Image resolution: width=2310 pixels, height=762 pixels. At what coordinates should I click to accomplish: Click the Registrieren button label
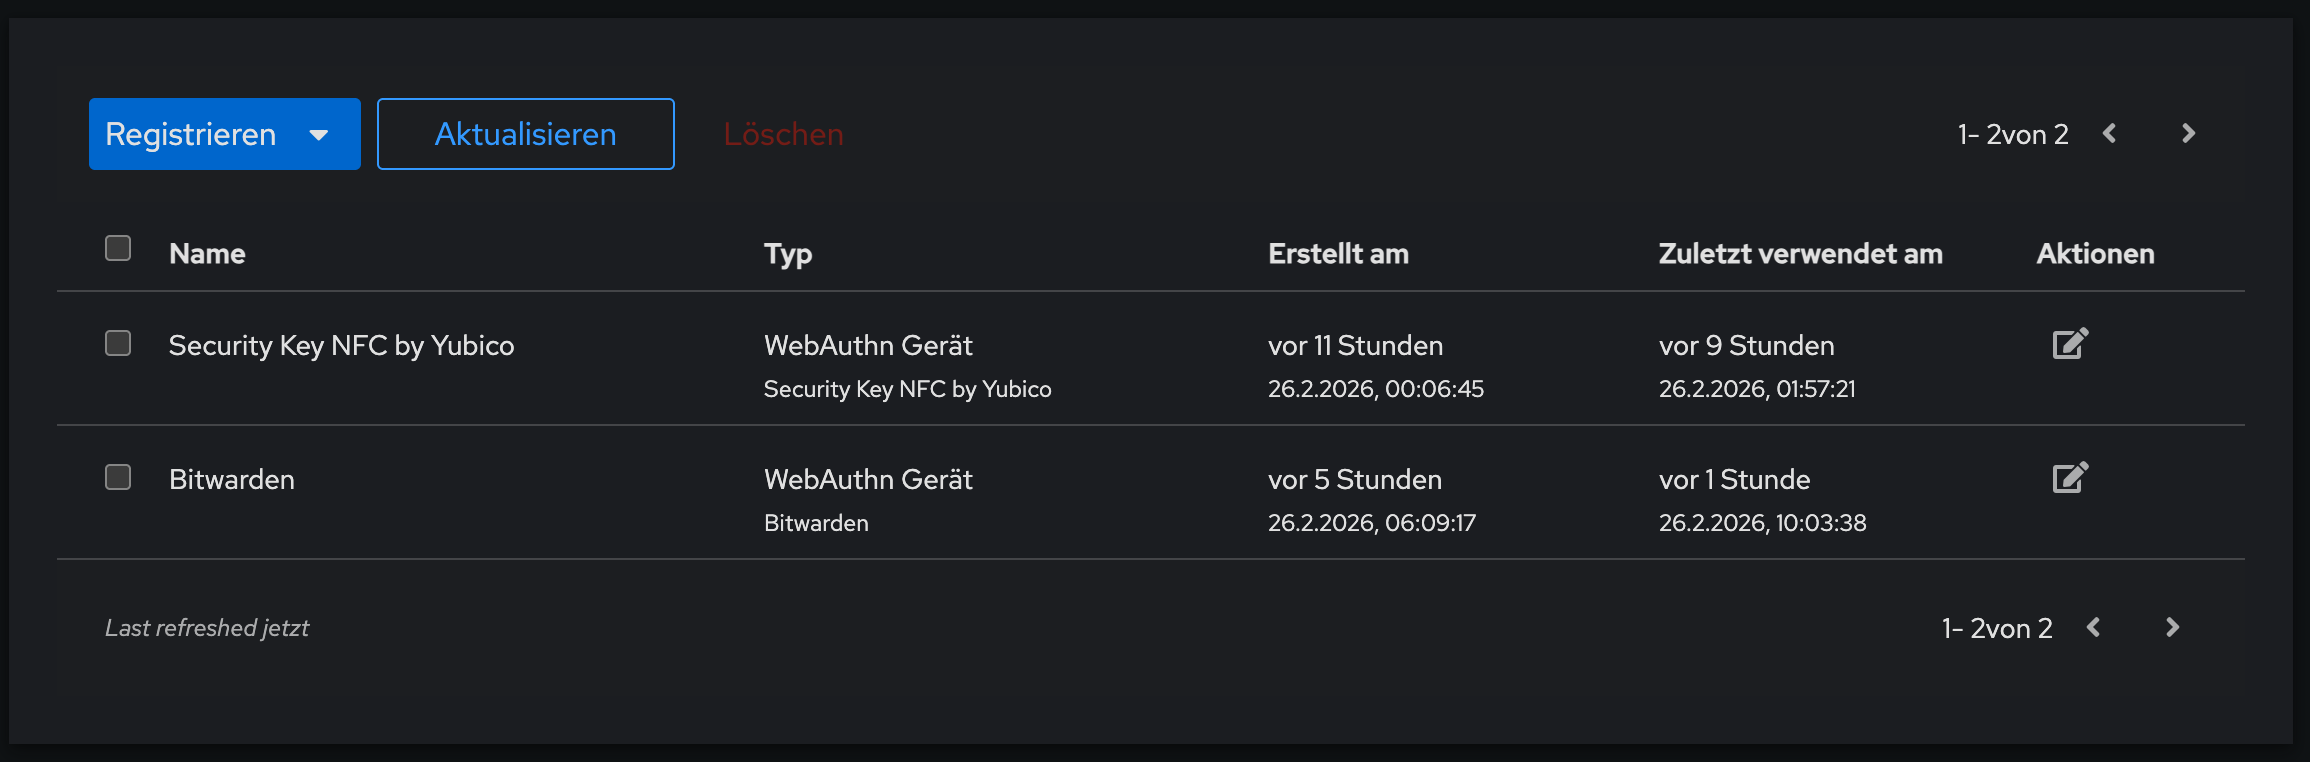(191, 134)
